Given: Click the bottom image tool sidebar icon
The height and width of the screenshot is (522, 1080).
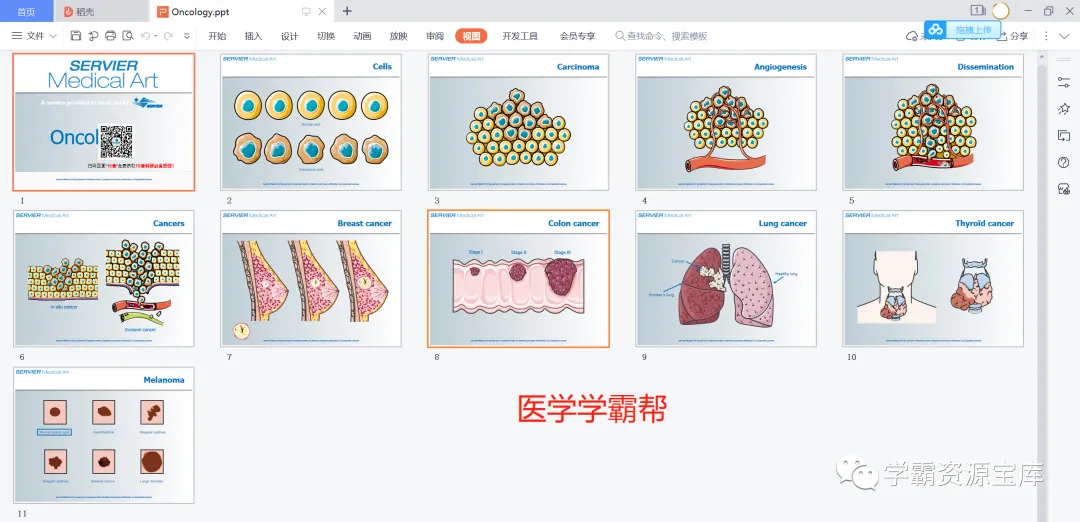Looking at the screenshot, I should (x=1063, y=189).
